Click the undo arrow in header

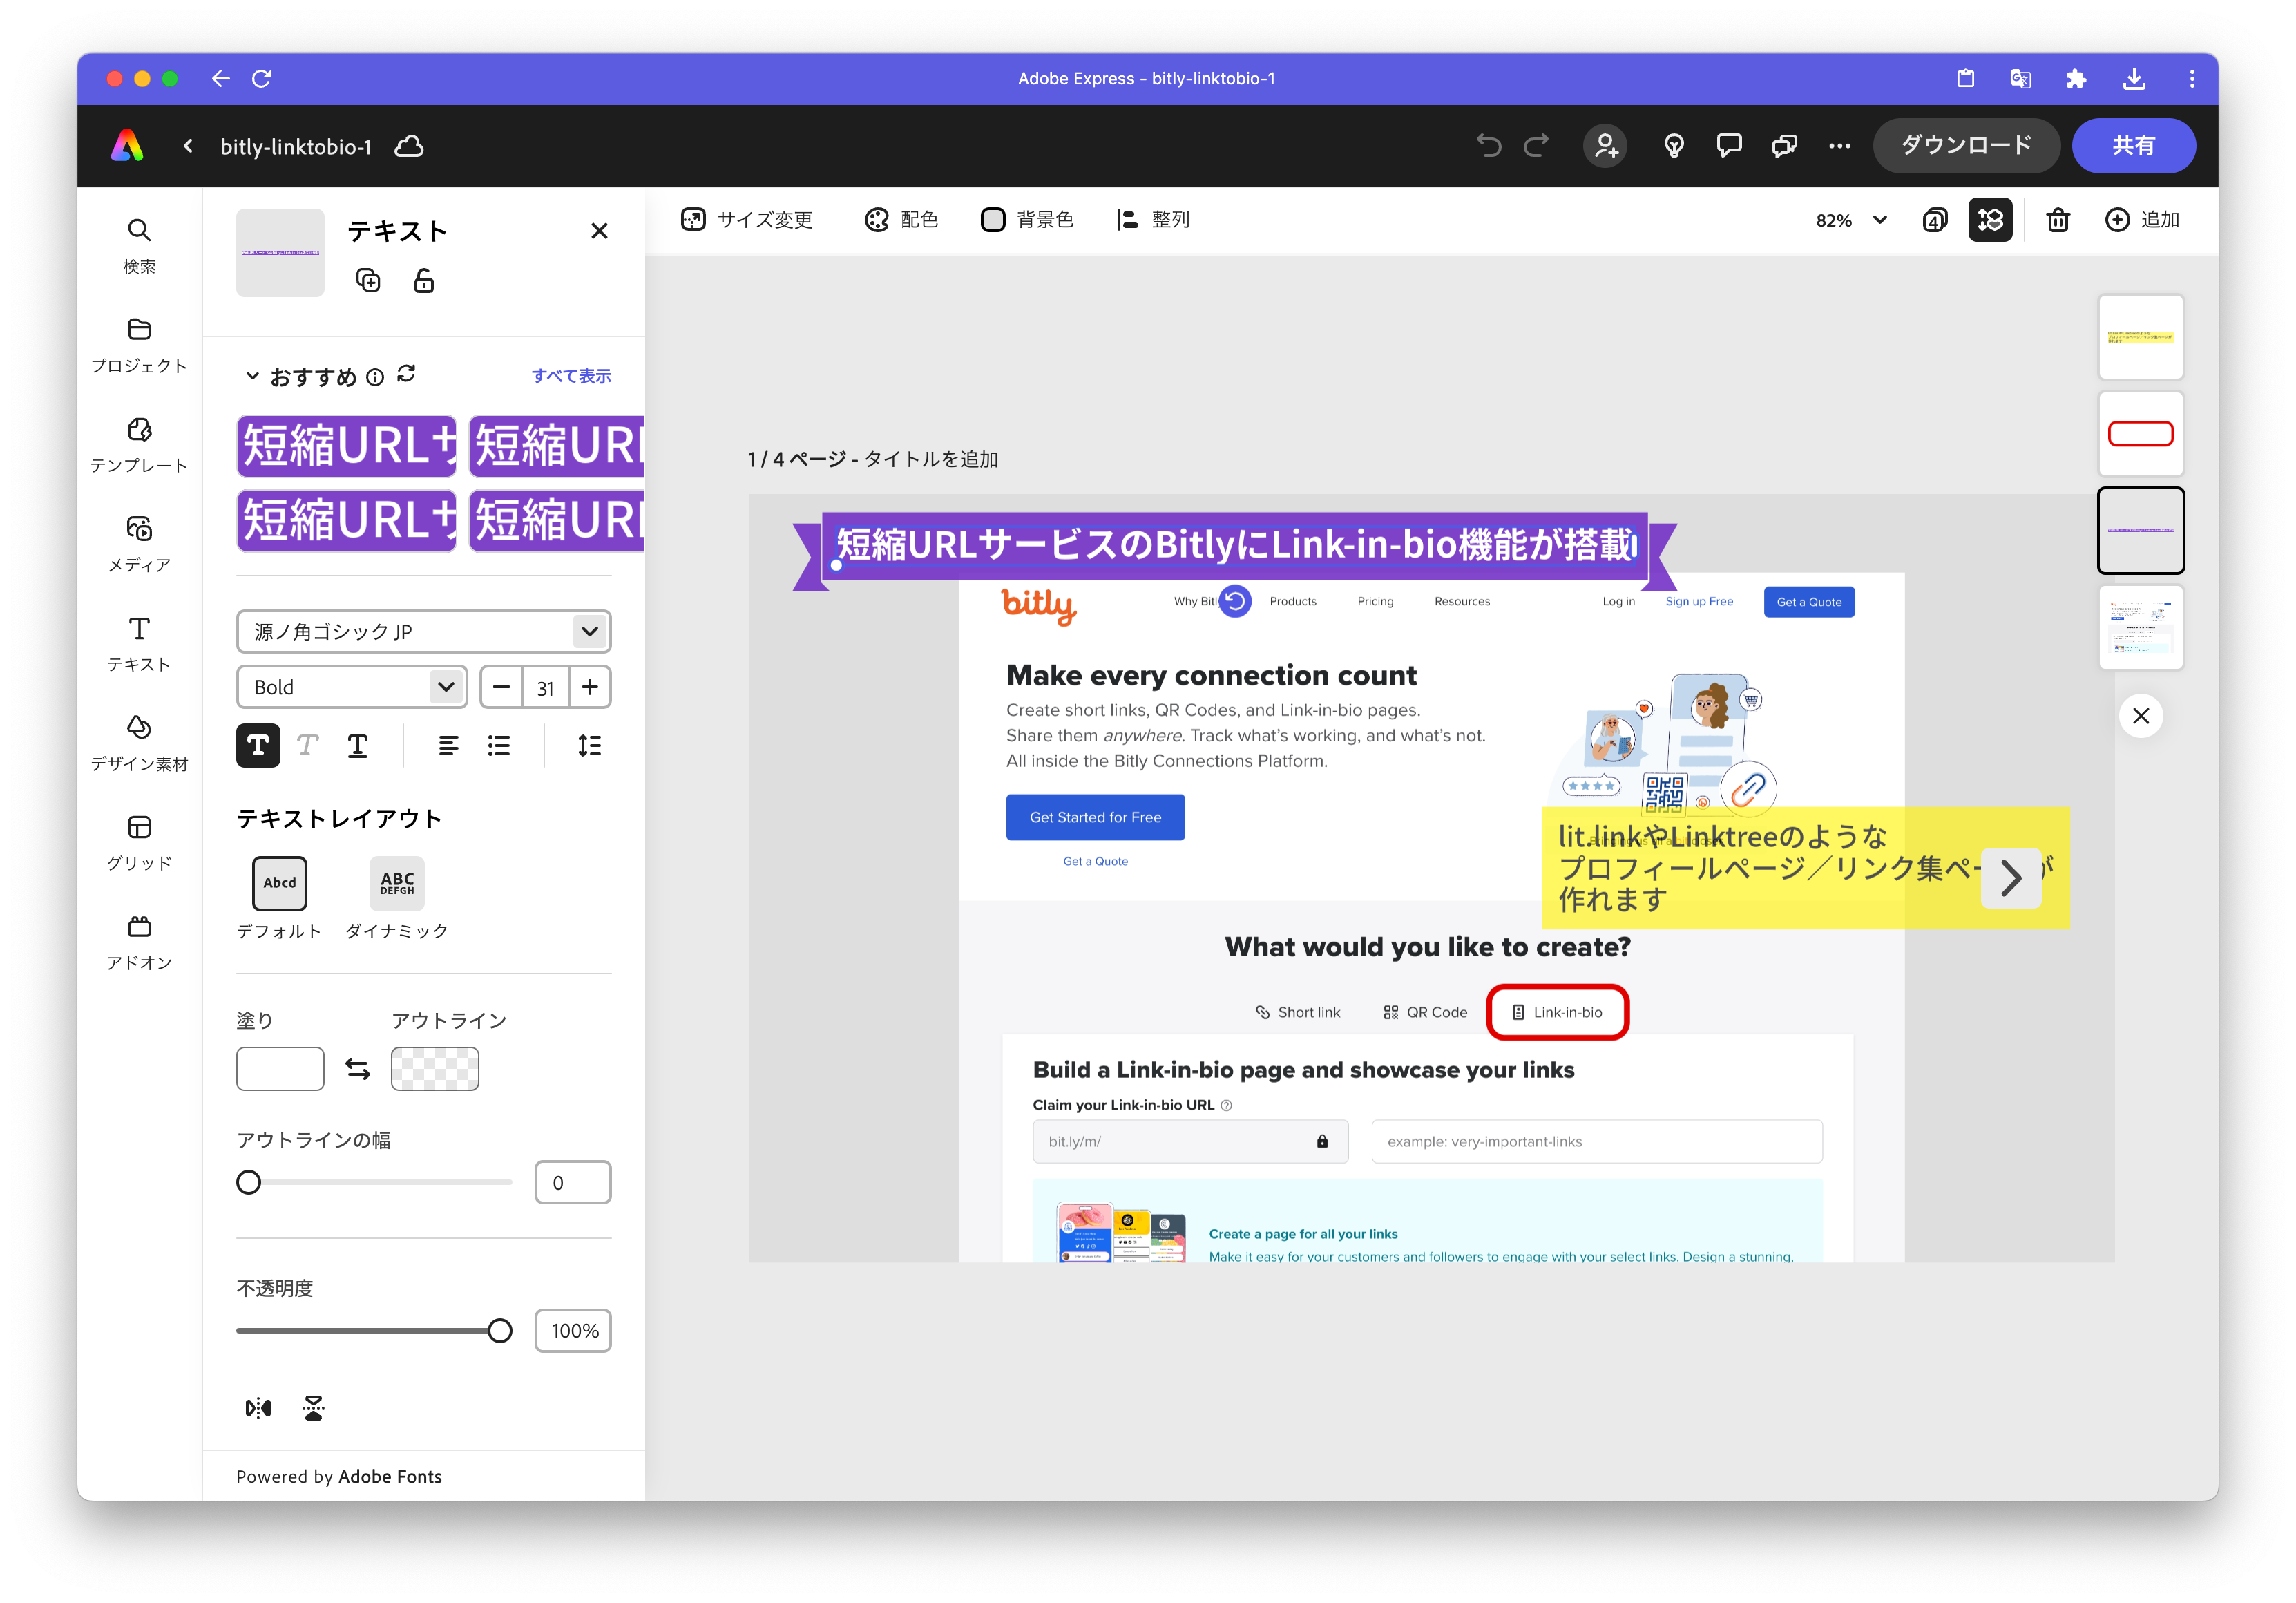[x=1488, y=146]
